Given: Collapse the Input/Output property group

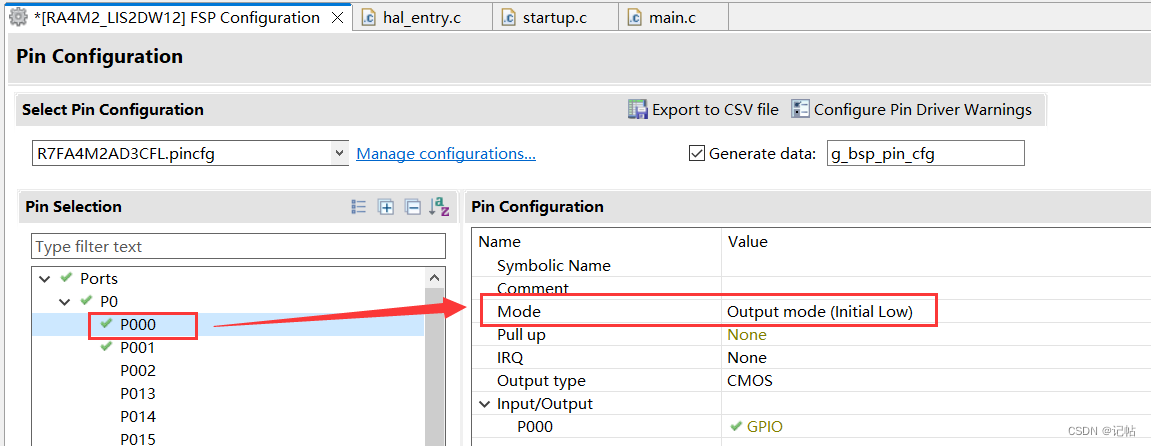Looking at the screenshot, I should [485, 404].
